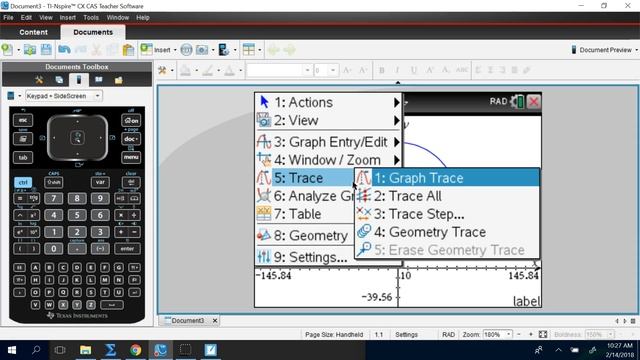Switch to the Documents tab

93,32
